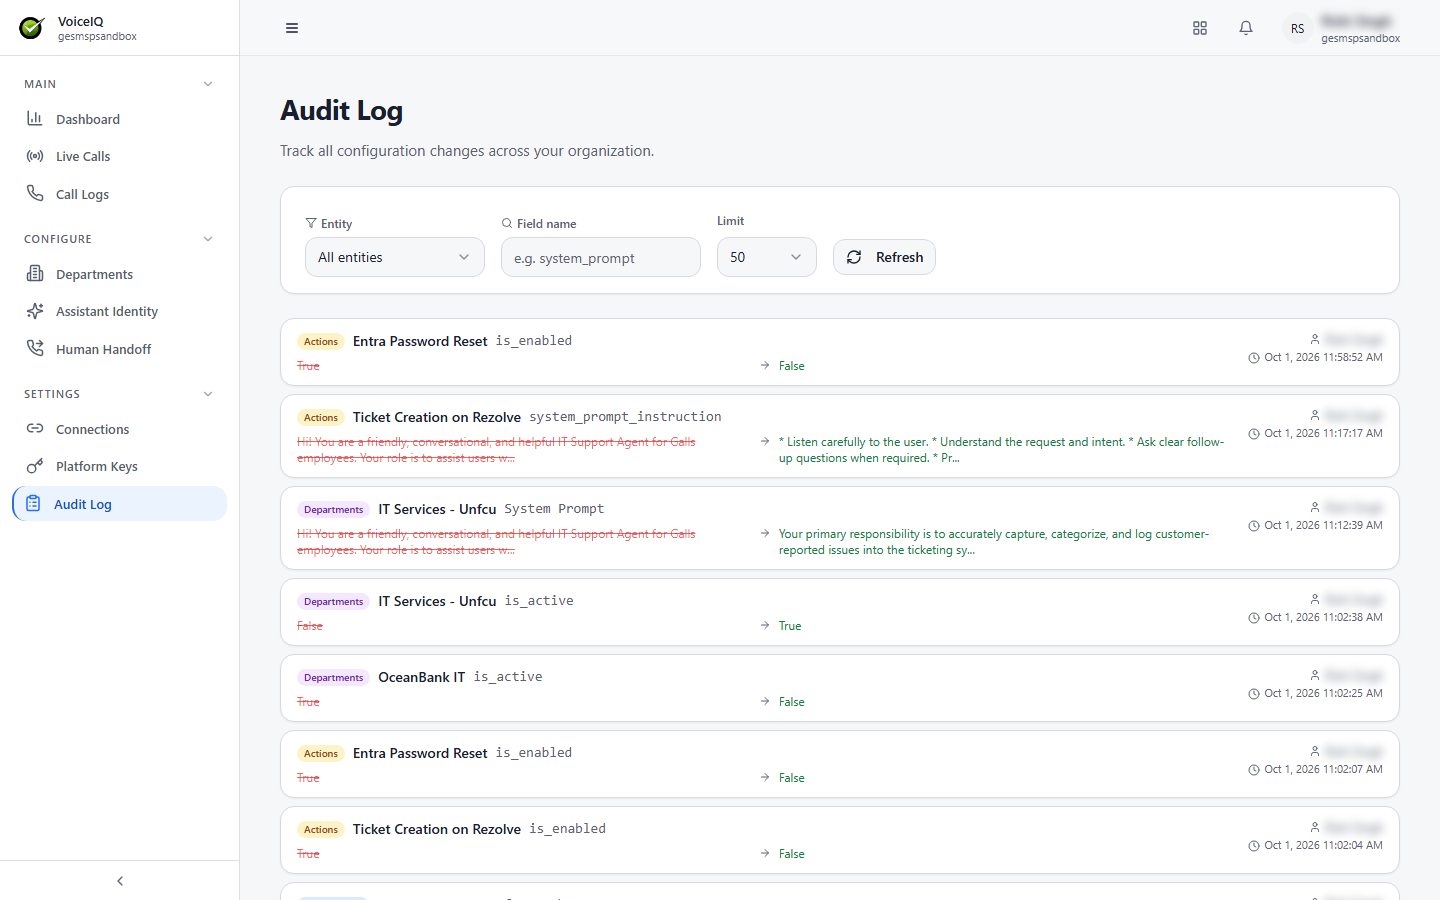Click the Call Logs phone icon
This screenshot has height=900, width=1440.
(x=35, y=194)
